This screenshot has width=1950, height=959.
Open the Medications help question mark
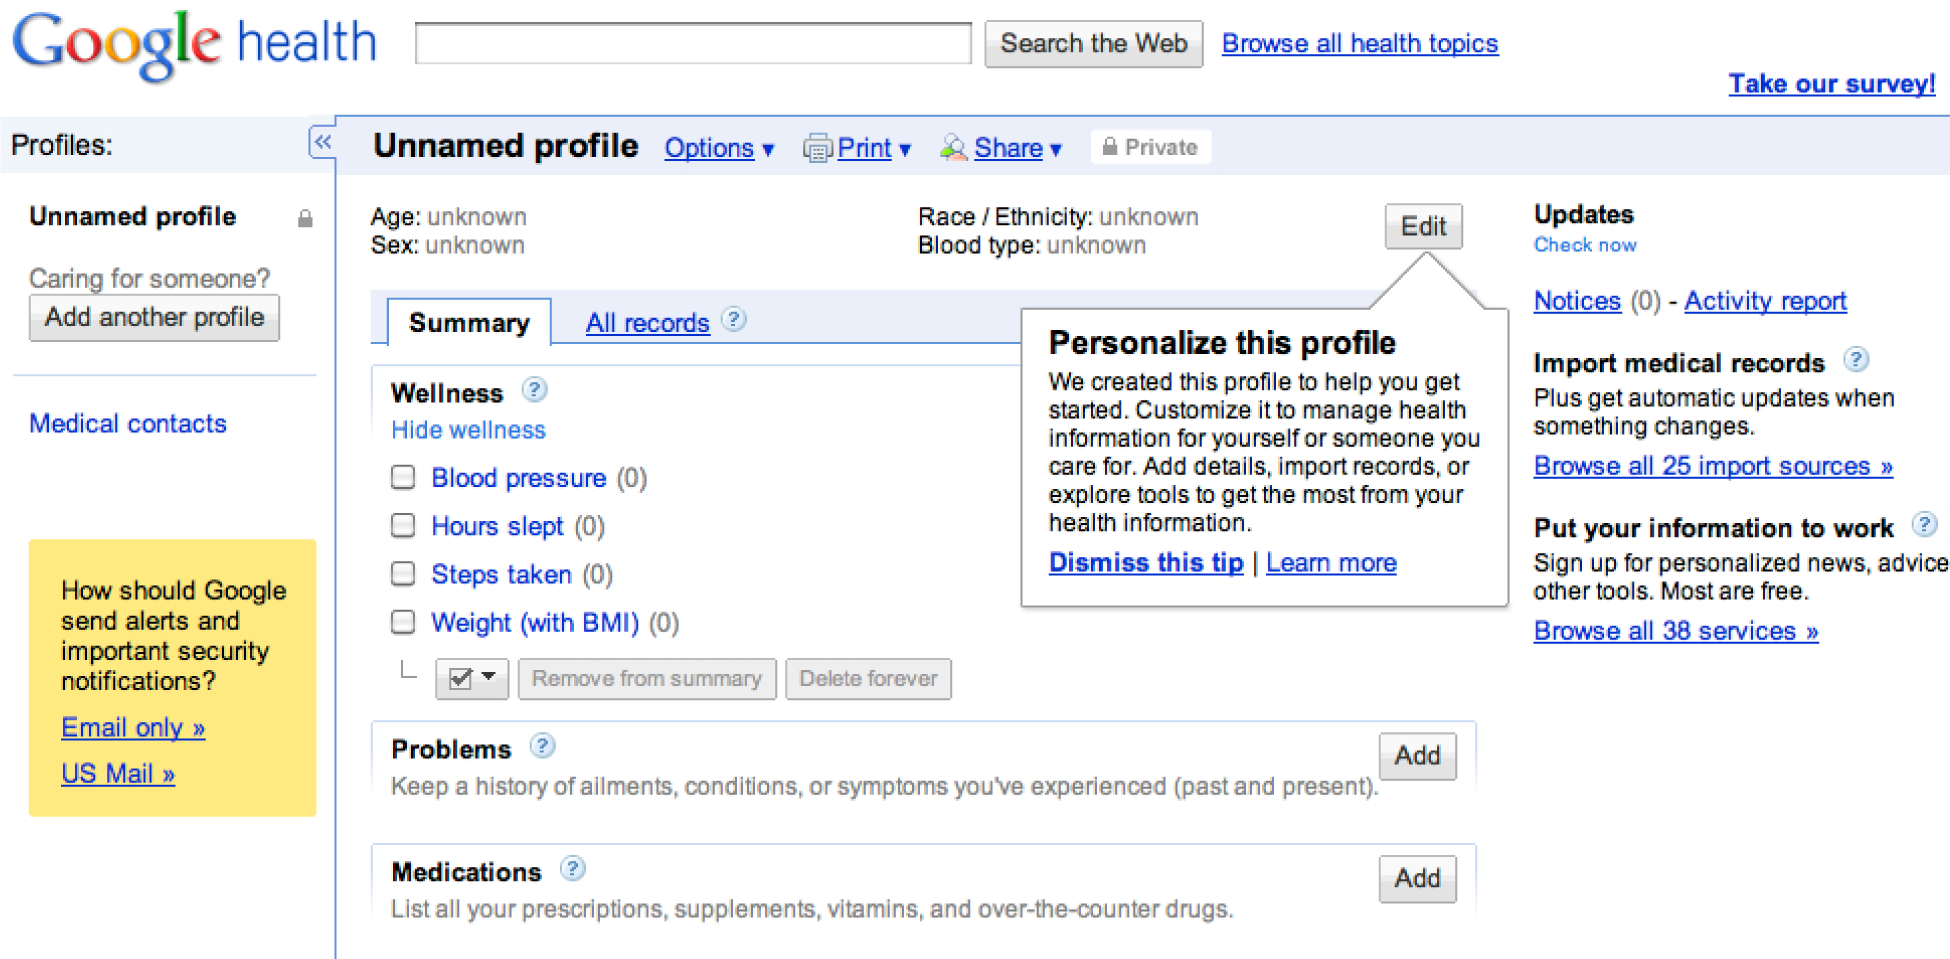point(573,868)
